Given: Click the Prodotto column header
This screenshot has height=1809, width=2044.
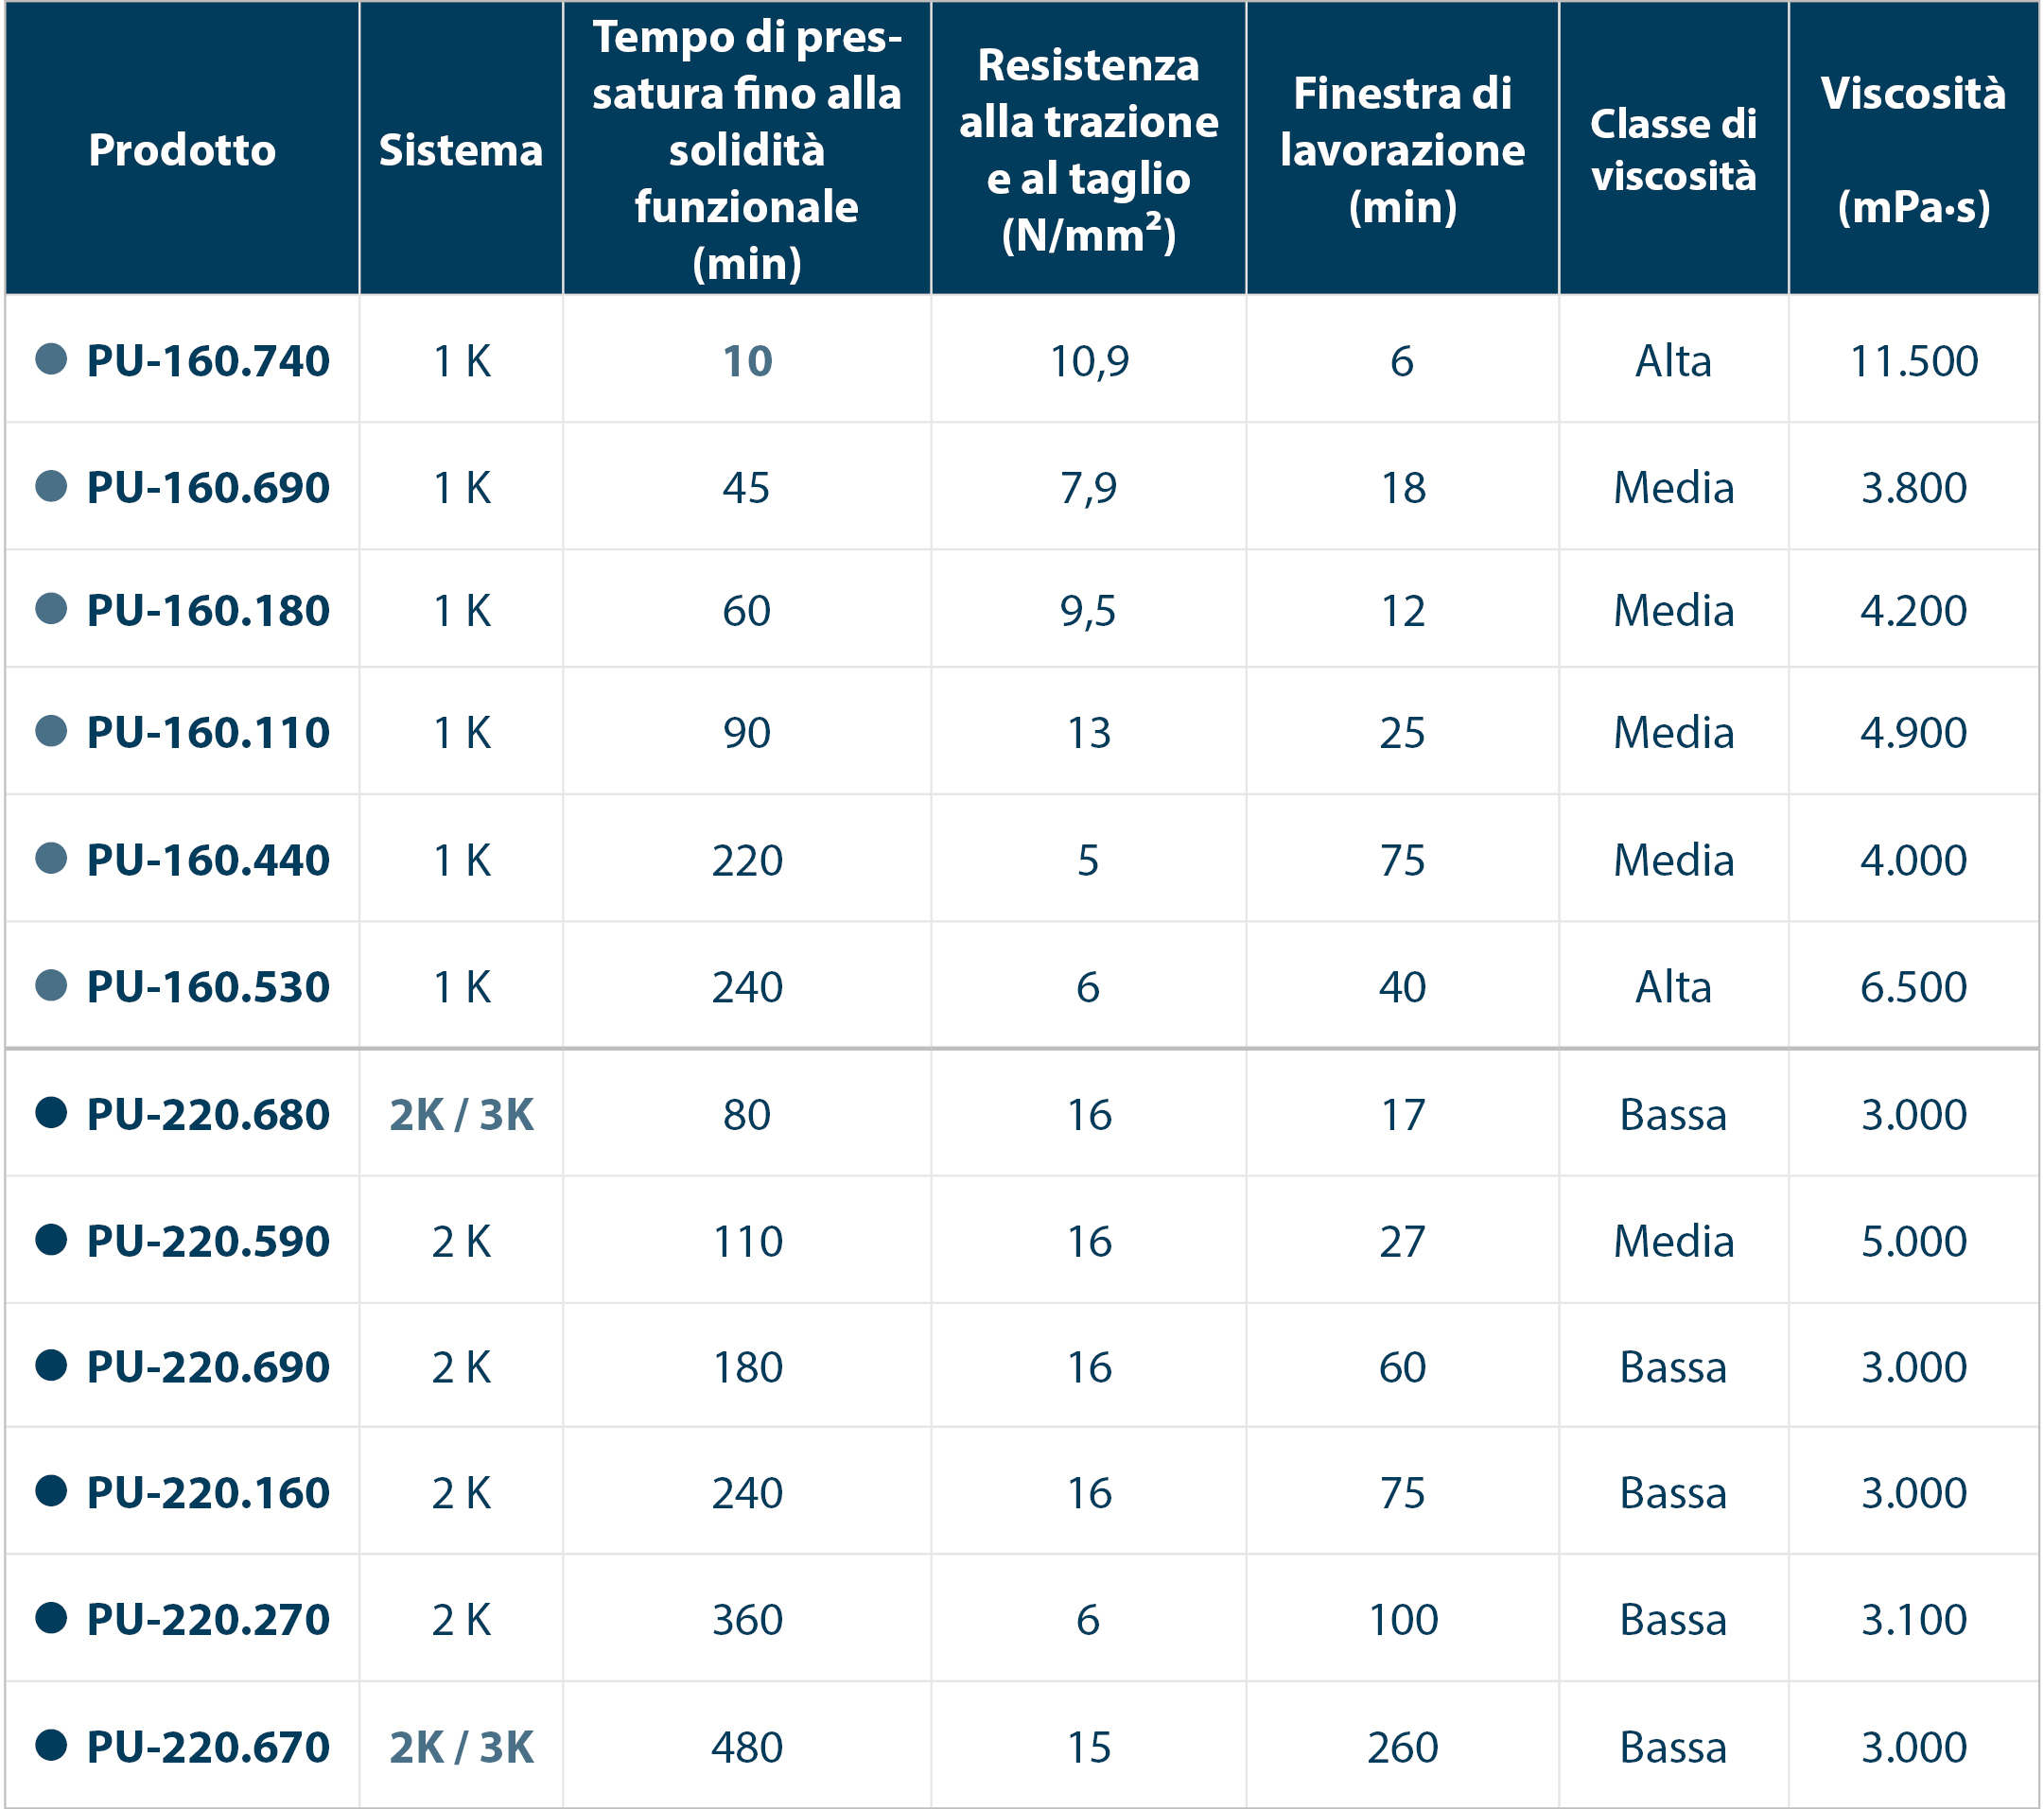Looking at the screenshot, I should [182, 150].
